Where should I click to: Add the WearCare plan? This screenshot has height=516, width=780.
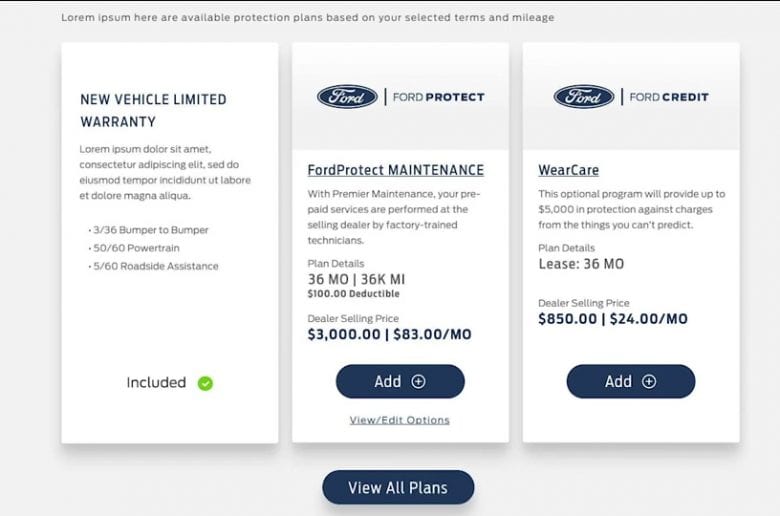click(x=631, y=382)
